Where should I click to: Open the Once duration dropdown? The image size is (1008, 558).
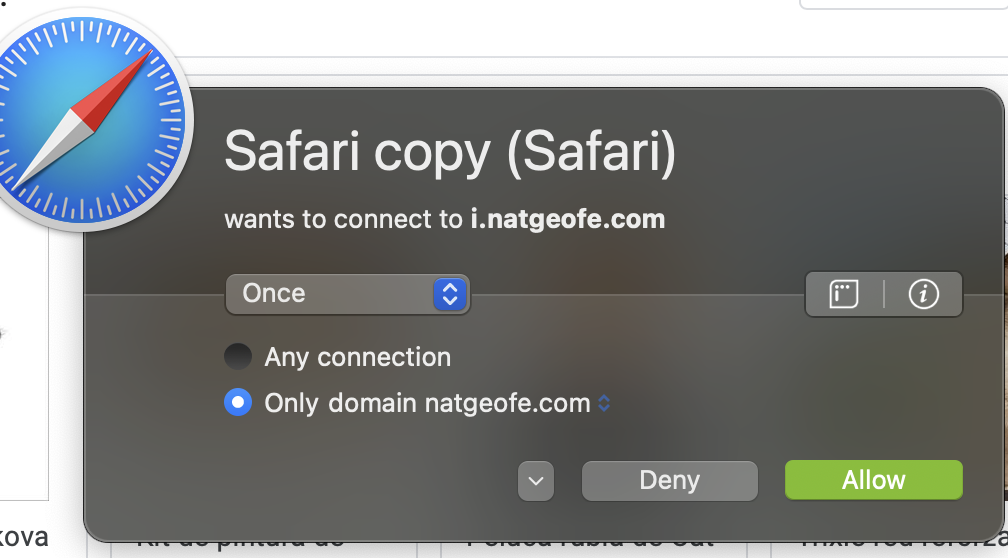(347, 294)
